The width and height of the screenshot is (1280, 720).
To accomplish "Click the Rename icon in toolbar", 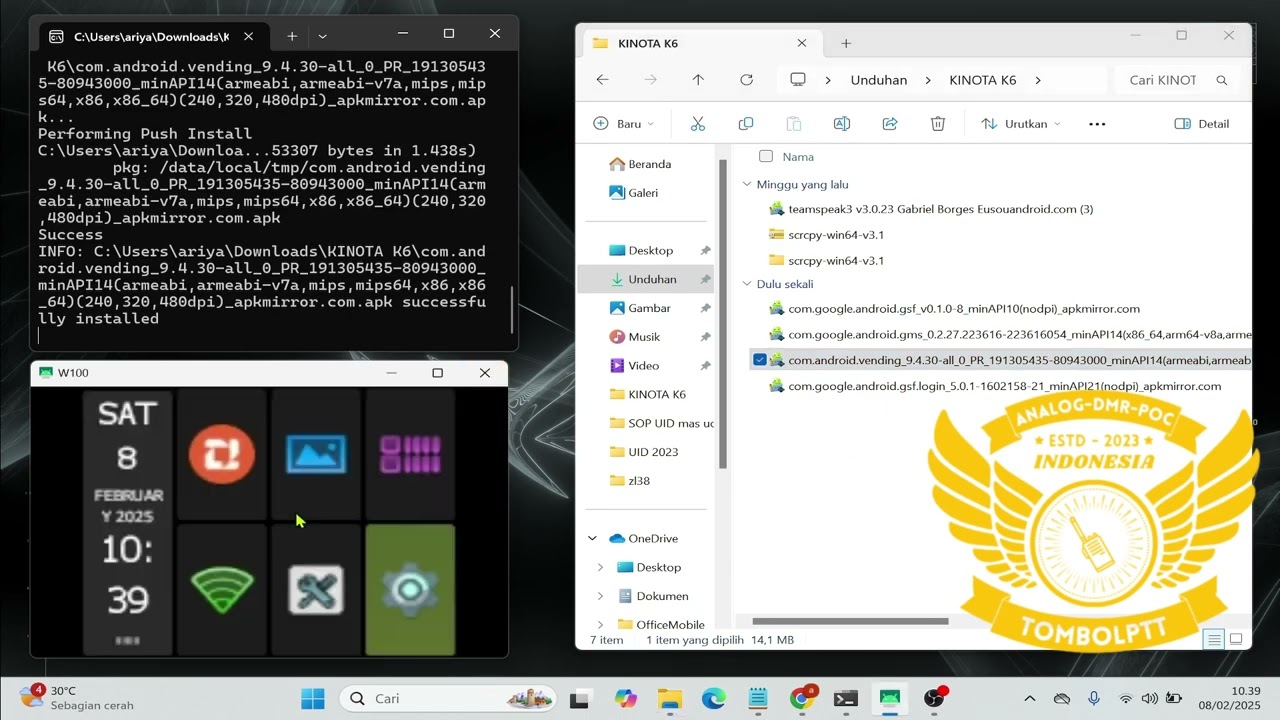I will point(842,124).
